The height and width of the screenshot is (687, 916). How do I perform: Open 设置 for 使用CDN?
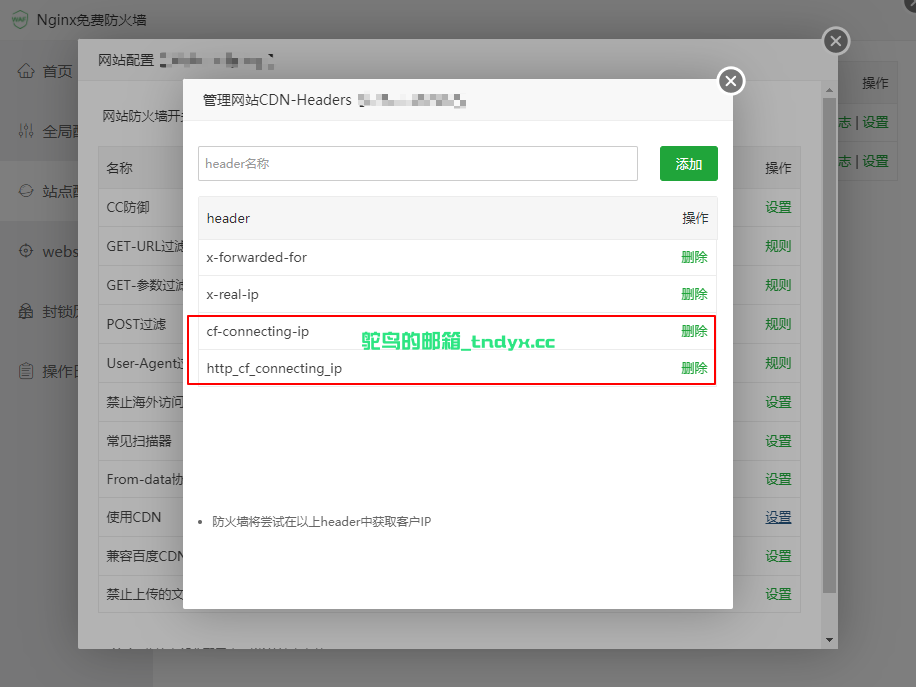tap(778, 517)
